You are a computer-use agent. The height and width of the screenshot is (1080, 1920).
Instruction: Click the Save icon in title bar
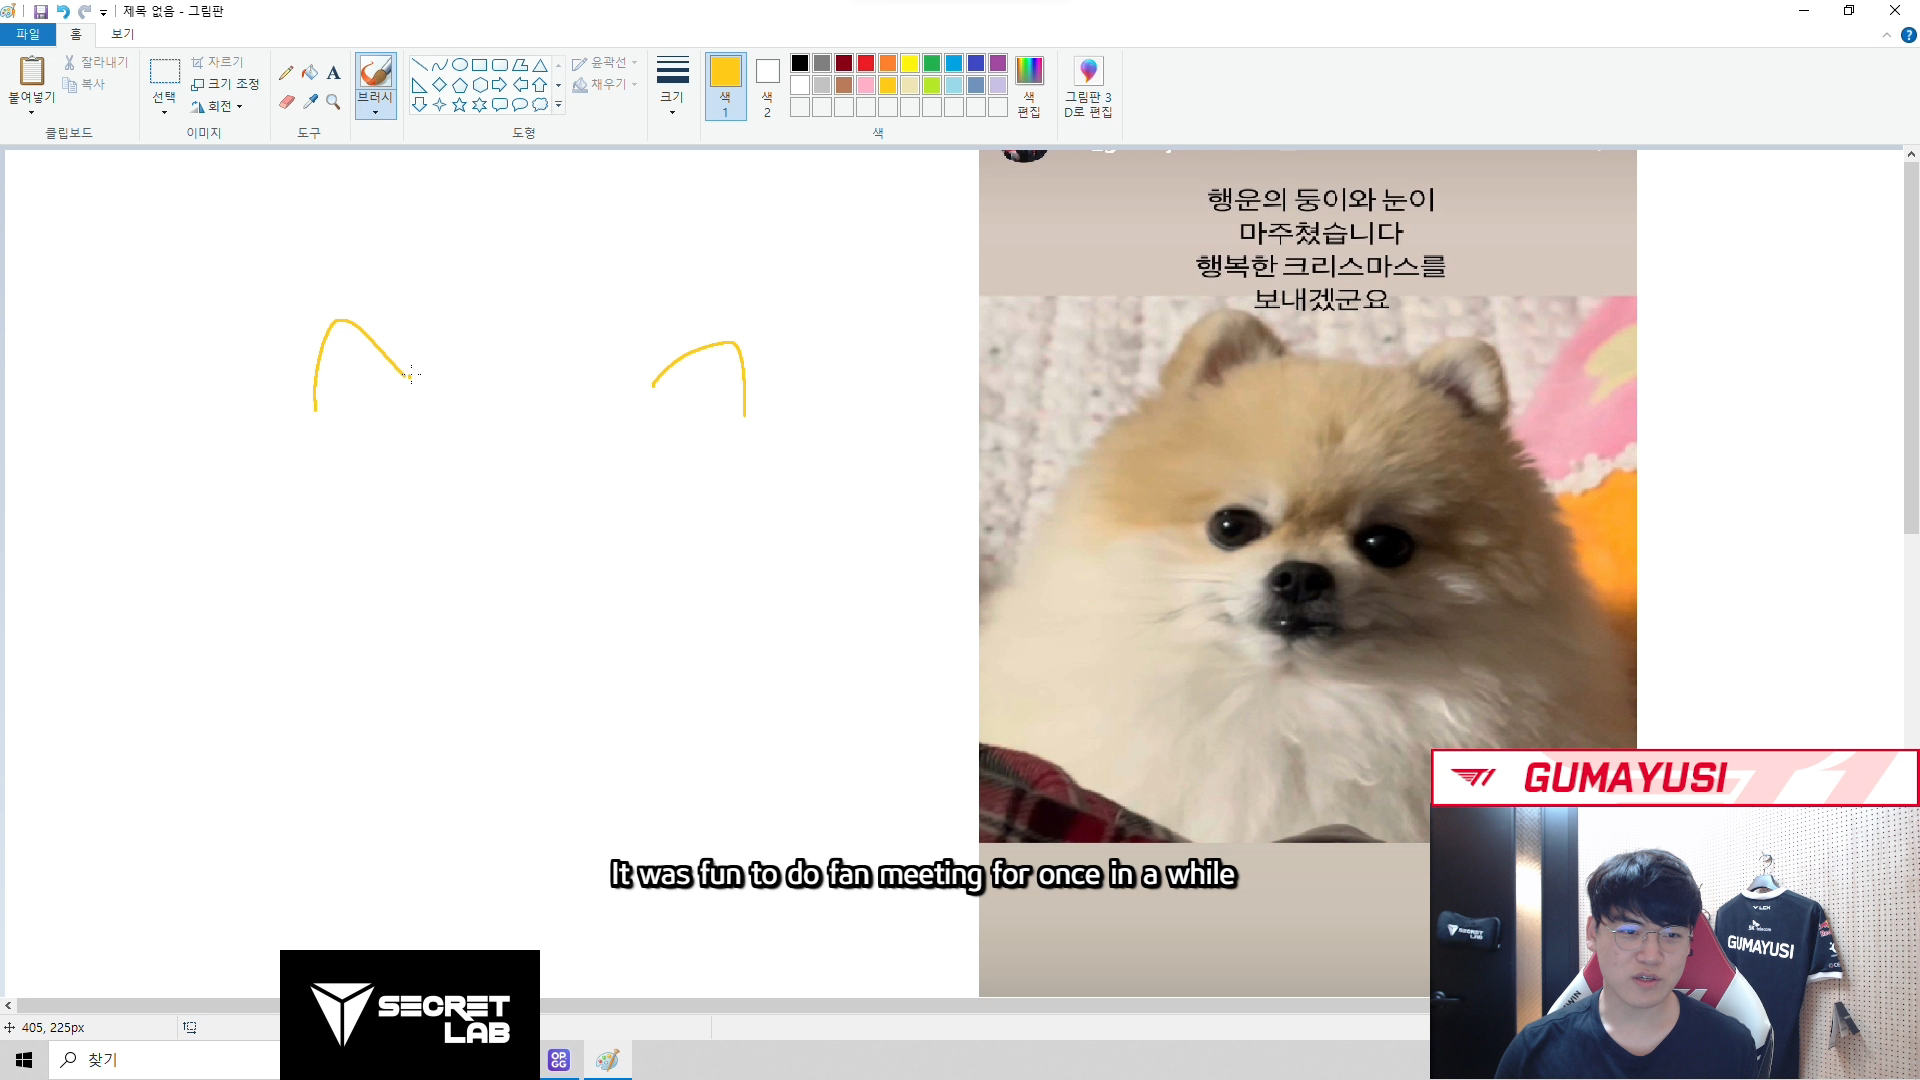pyautogui.click(x=41, y=12)
